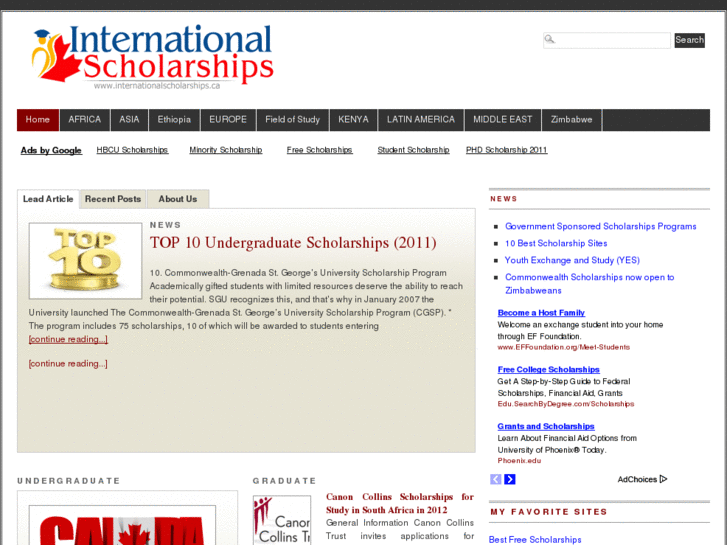Open Best Free Scholarships link
Viewport: 727px width, 545px height.
pyautogui.click(x=535, y=539)
